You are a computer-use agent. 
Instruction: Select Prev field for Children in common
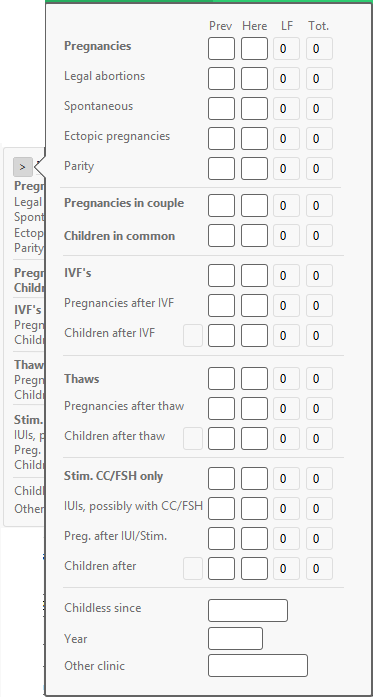[x=221, y=236]
